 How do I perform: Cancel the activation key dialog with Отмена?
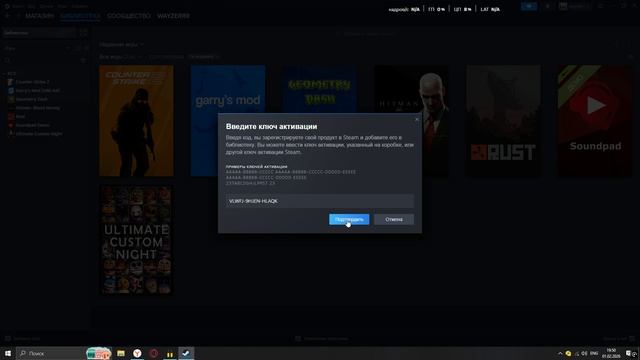394,219
